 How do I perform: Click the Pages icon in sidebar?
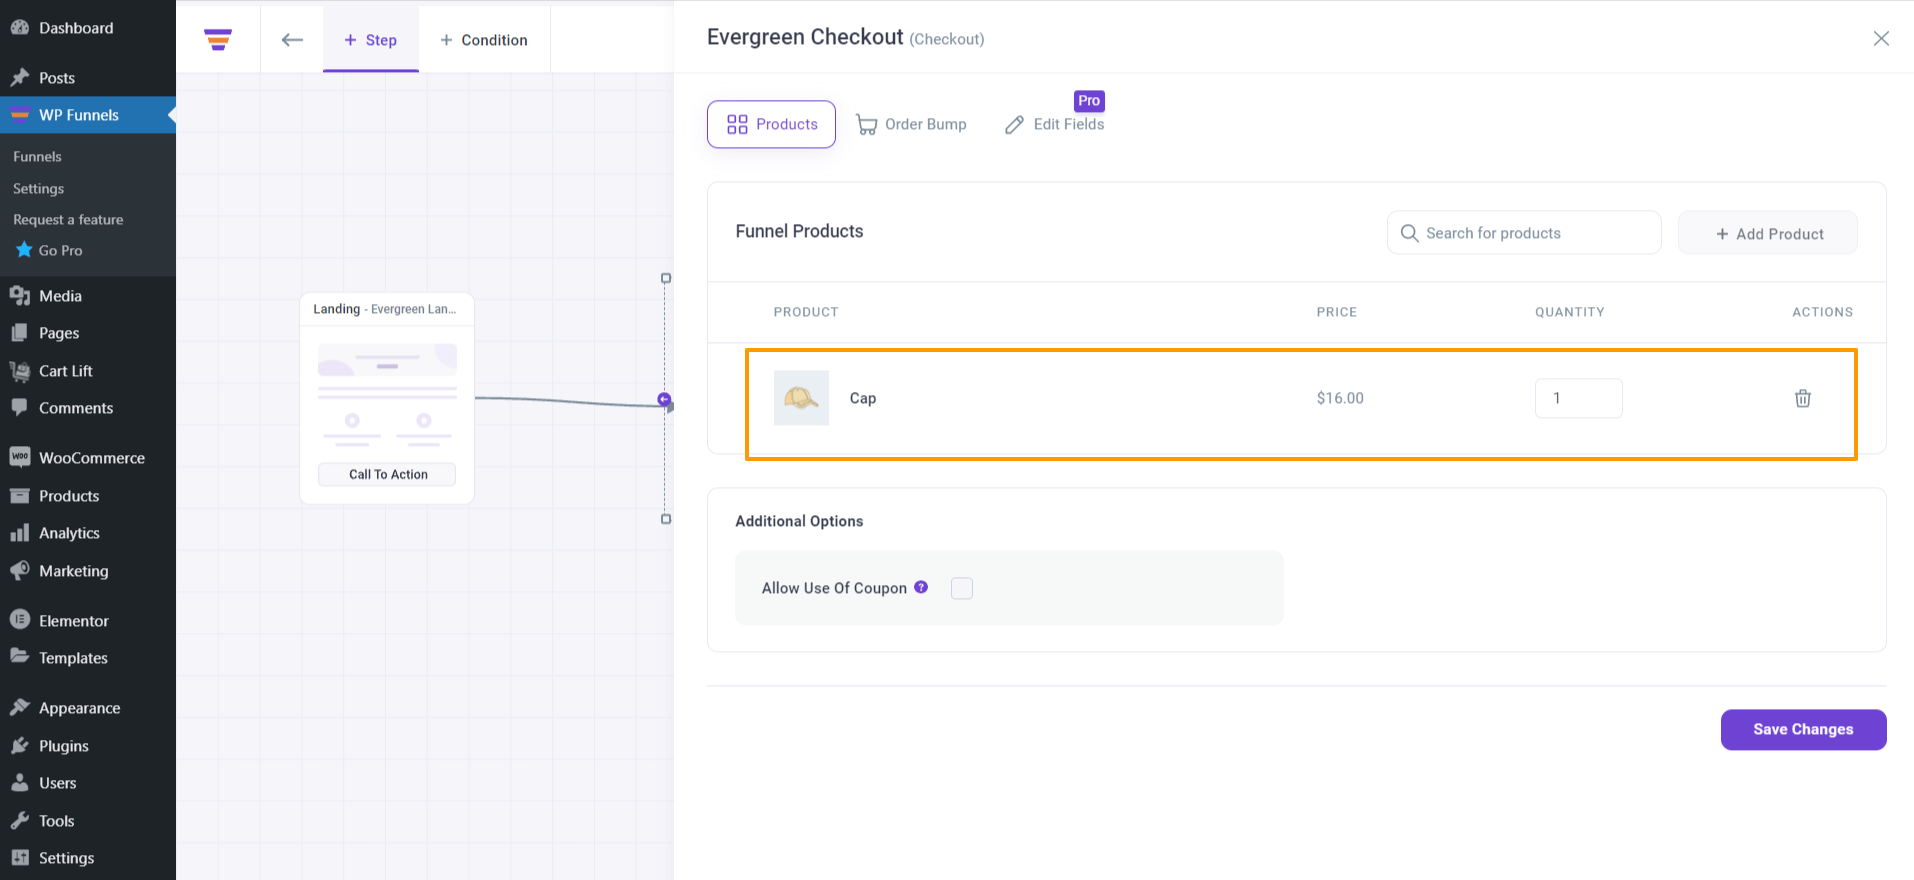pyautogui.click(x=20, y=333)
